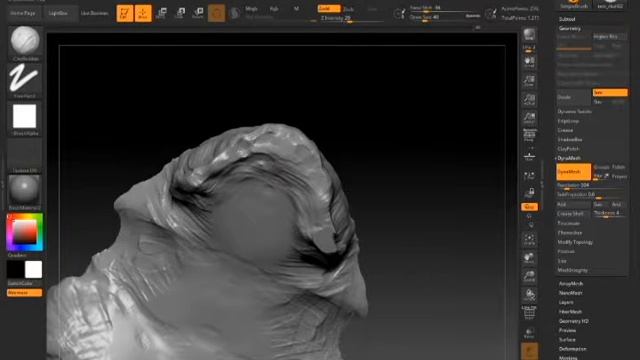The height and width of the screenshot is (360, 640).
Task: Click the lock icon in right shelf
Action: tap(529, 193)
